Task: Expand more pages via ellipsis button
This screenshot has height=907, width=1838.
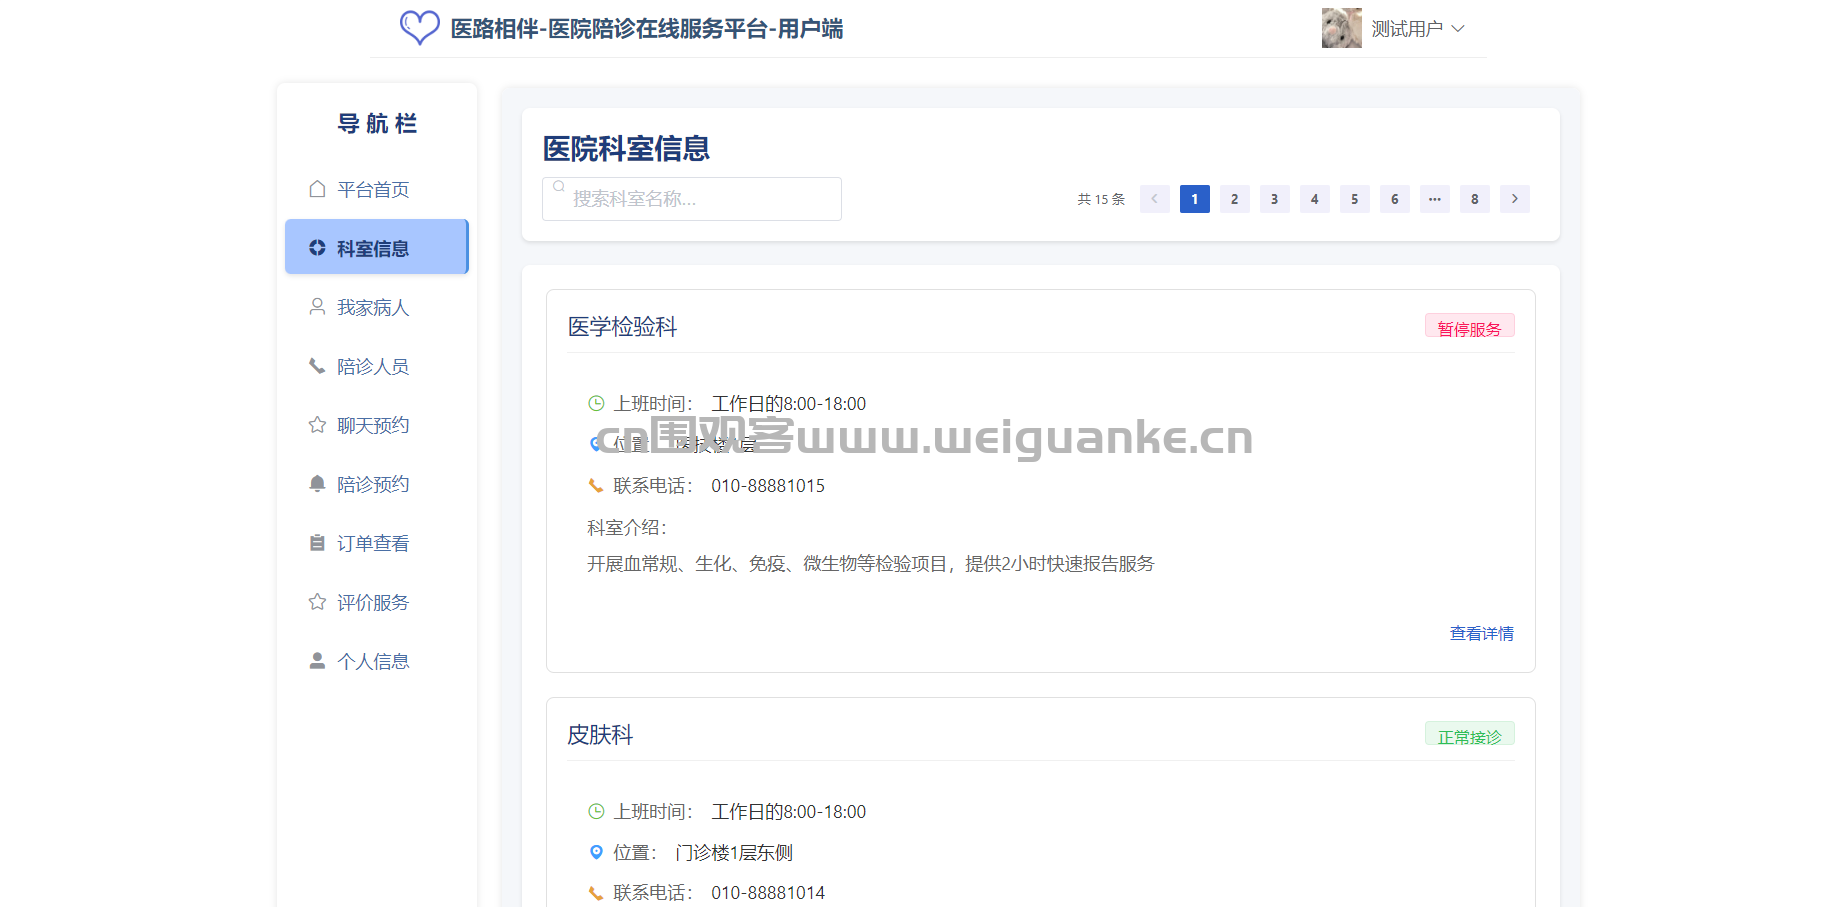Action: [x=1434, y=199]
